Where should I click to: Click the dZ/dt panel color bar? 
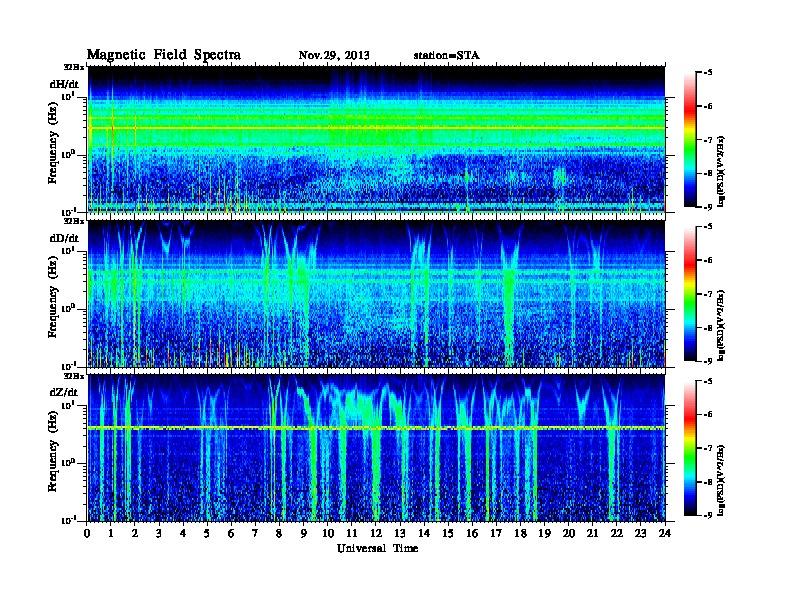(690, 448)
